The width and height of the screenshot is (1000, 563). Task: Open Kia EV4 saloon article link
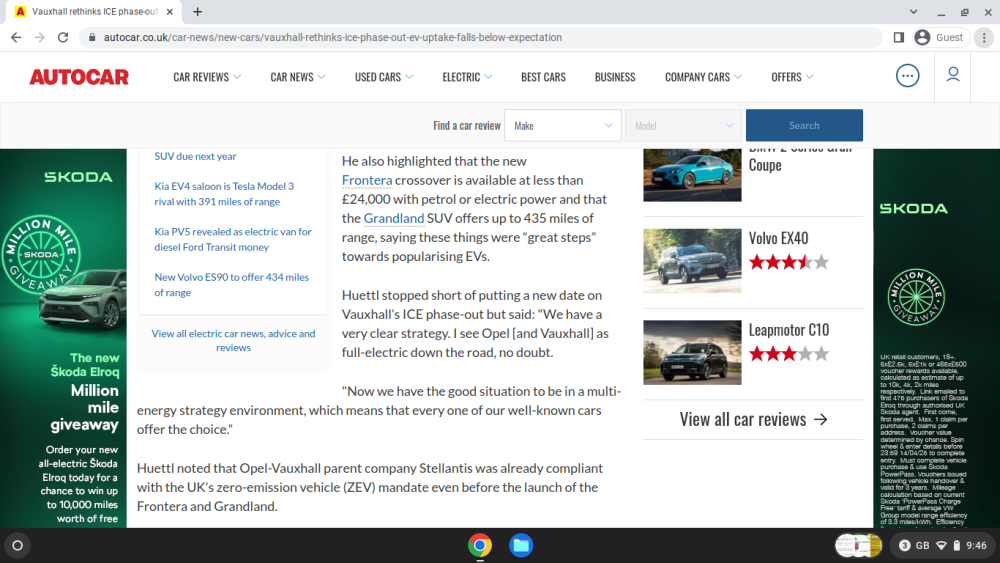point(224,194)
